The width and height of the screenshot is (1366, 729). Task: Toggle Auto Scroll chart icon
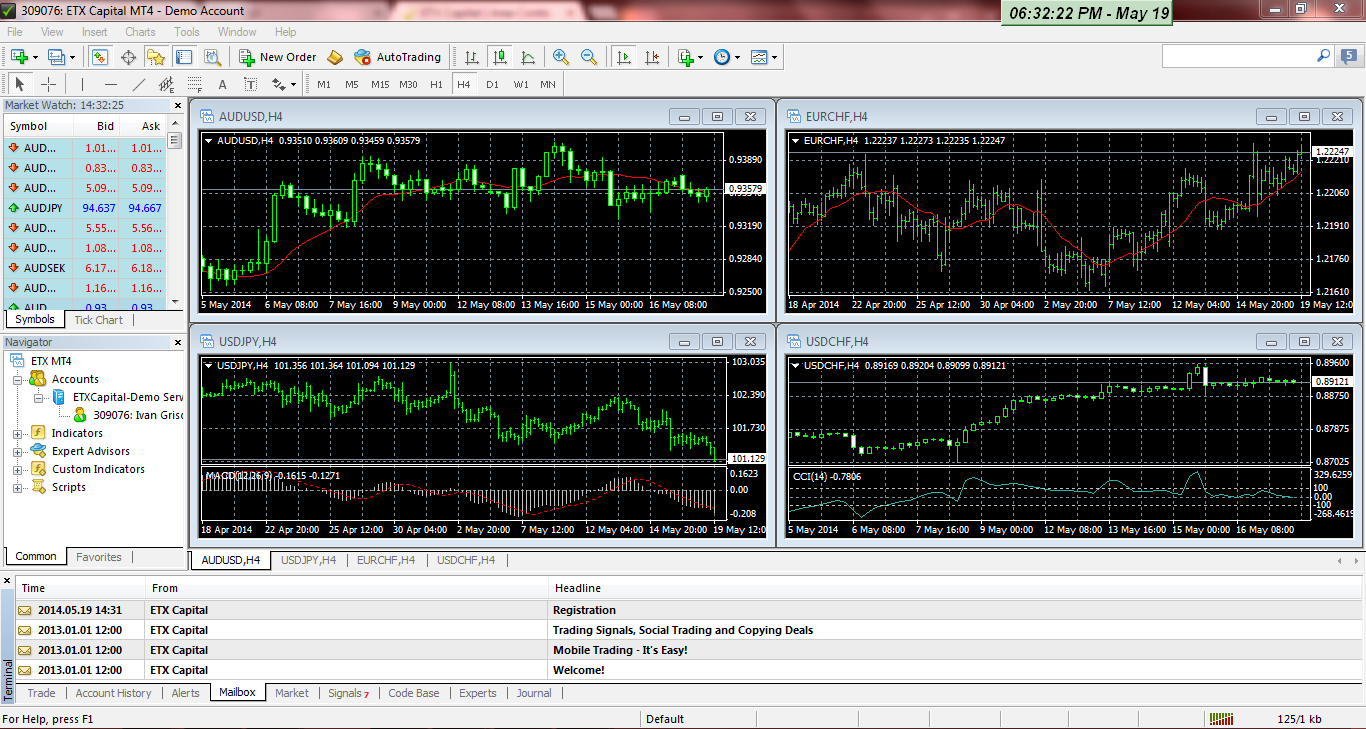[x=624, y=57]
